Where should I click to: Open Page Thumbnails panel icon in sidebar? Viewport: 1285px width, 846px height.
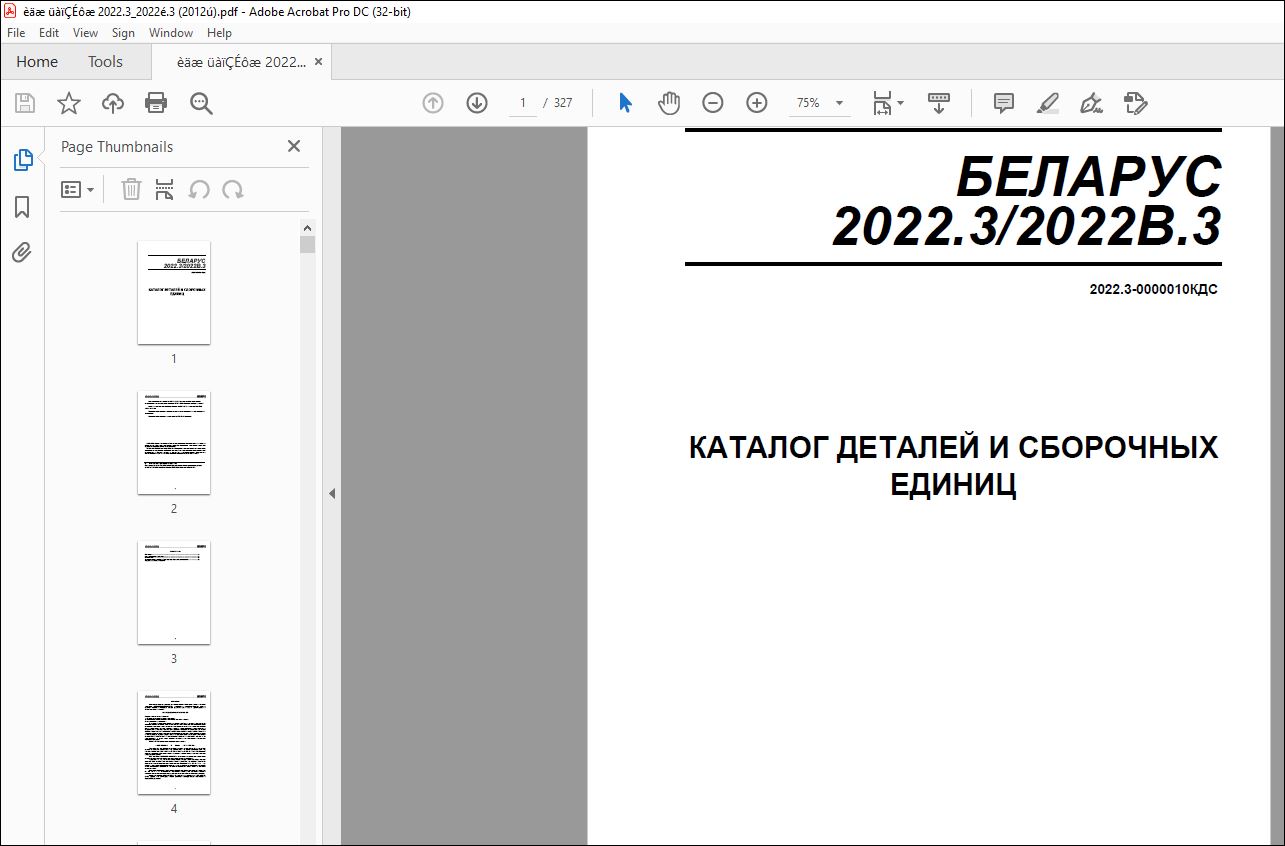22,159
